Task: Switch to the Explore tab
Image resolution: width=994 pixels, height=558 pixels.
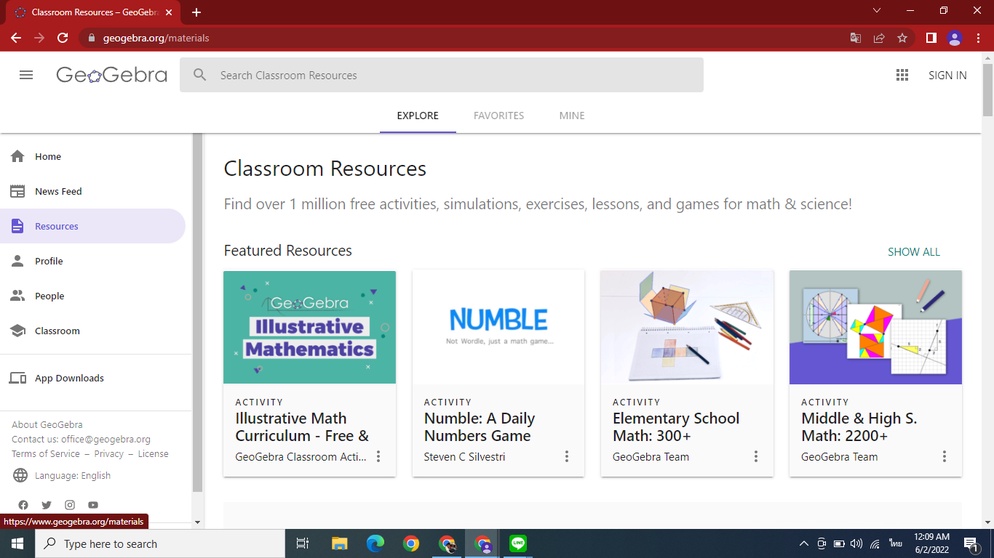Action: 418,115
